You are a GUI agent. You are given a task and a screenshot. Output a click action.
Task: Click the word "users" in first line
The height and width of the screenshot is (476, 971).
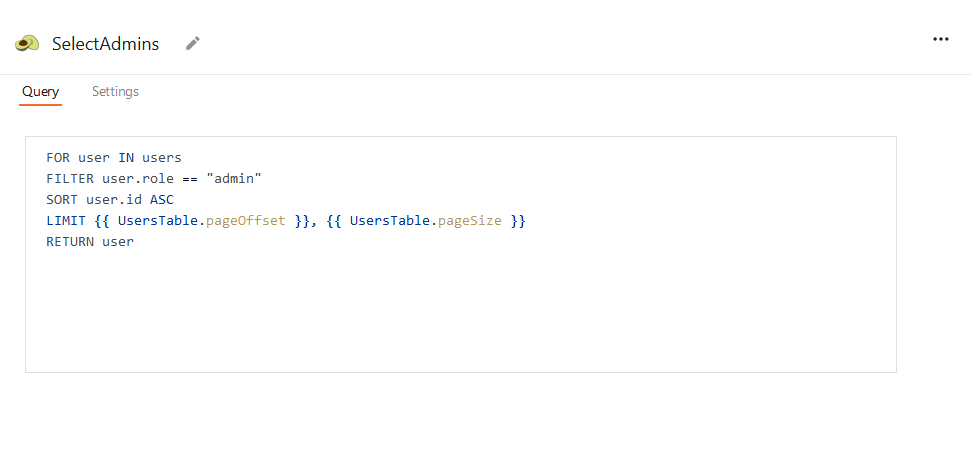pos(162,157)
